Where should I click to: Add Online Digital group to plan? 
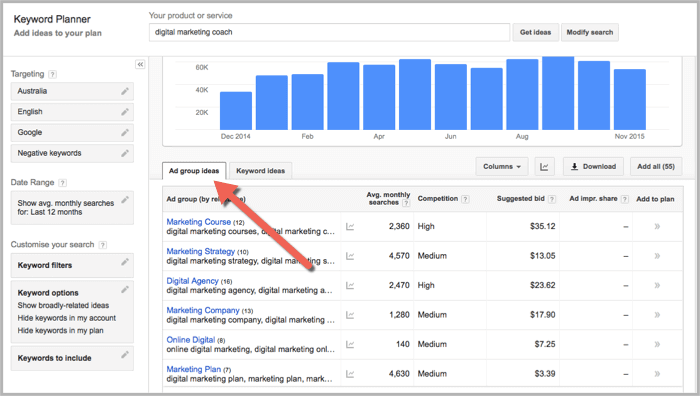click(x=657, y=344)
